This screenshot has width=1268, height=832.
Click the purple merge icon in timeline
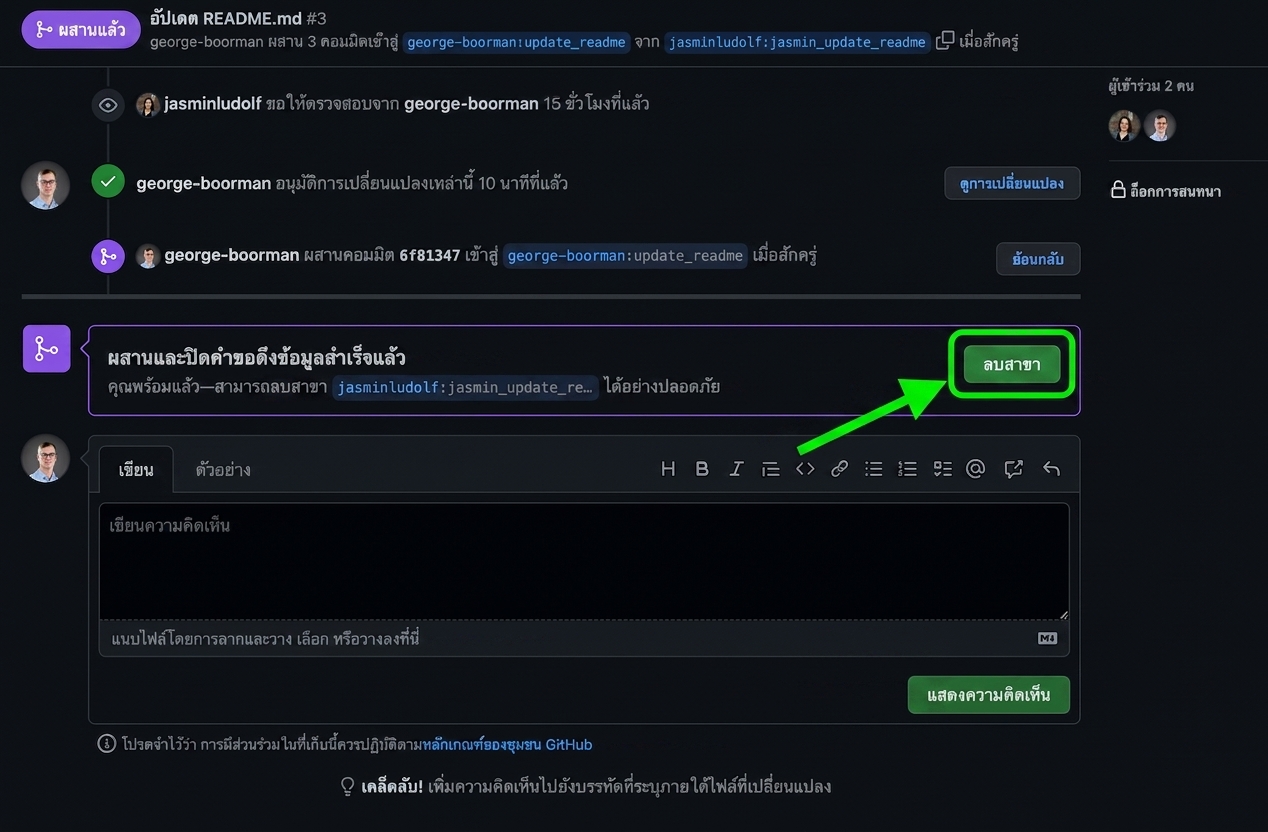108,256
